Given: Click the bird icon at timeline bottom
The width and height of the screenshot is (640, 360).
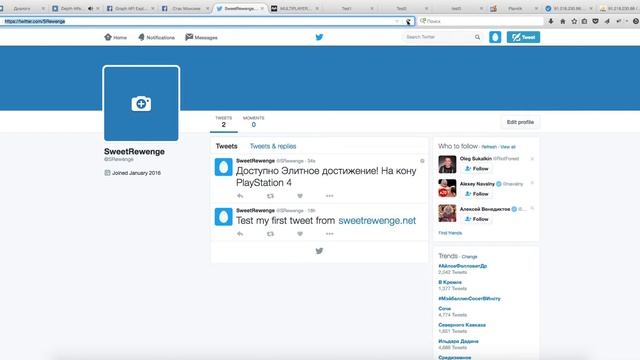Looking at the screenshot, I should [x=319, y=251].
